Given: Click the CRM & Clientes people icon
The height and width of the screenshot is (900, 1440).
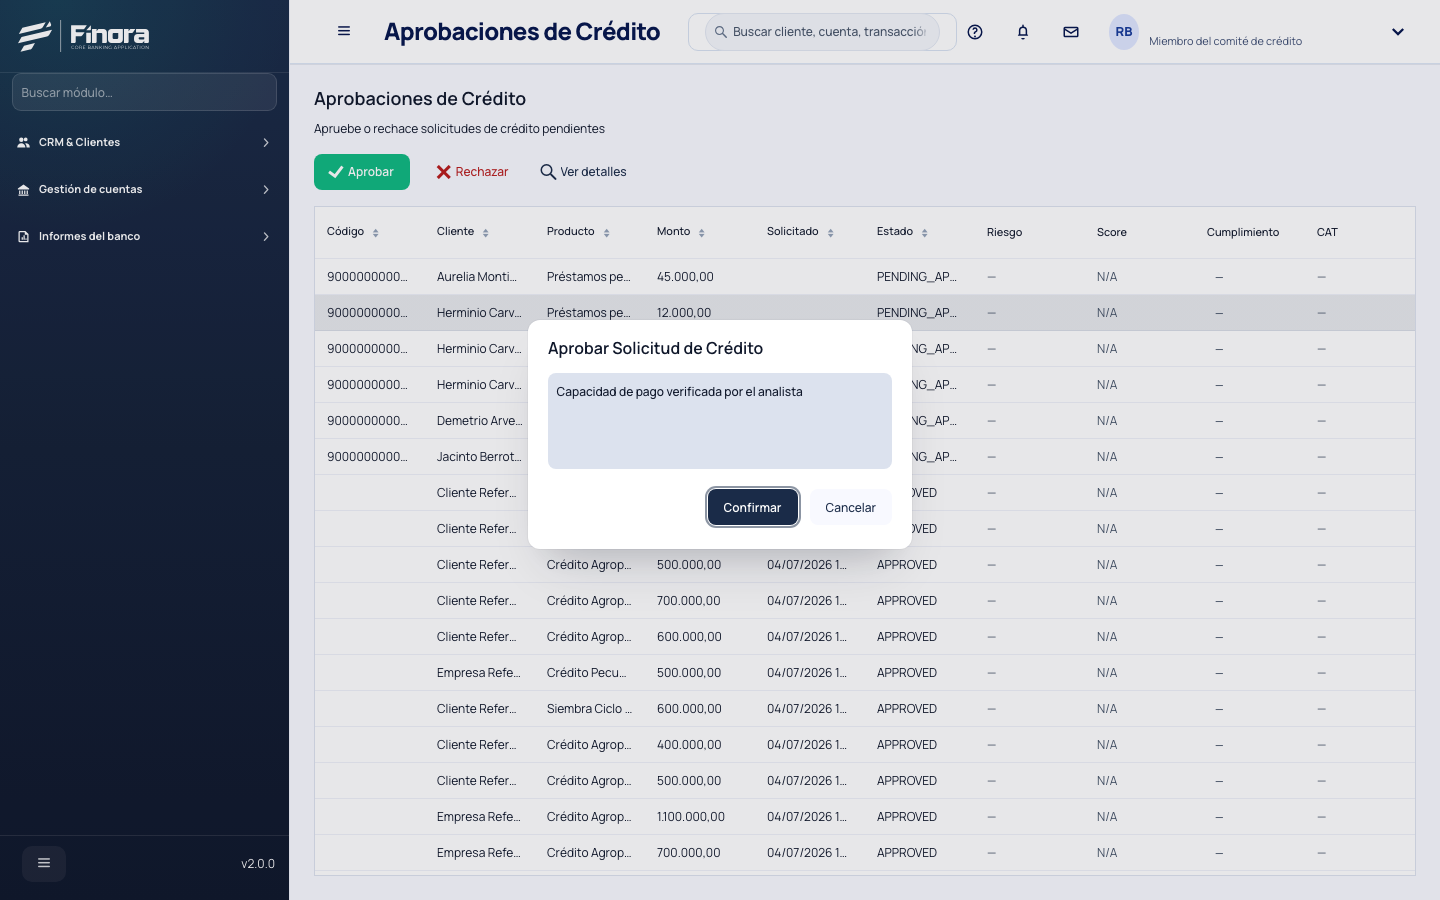Looking at the screenshot, I should click(24, 143).
